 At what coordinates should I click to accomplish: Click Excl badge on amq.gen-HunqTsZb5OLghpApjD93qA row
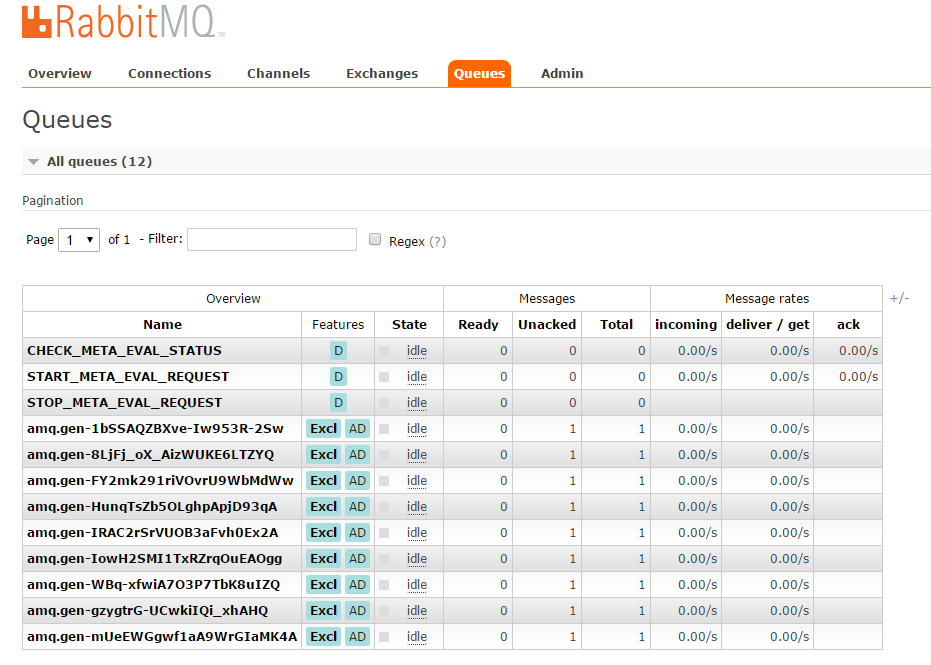click(324, 507)
